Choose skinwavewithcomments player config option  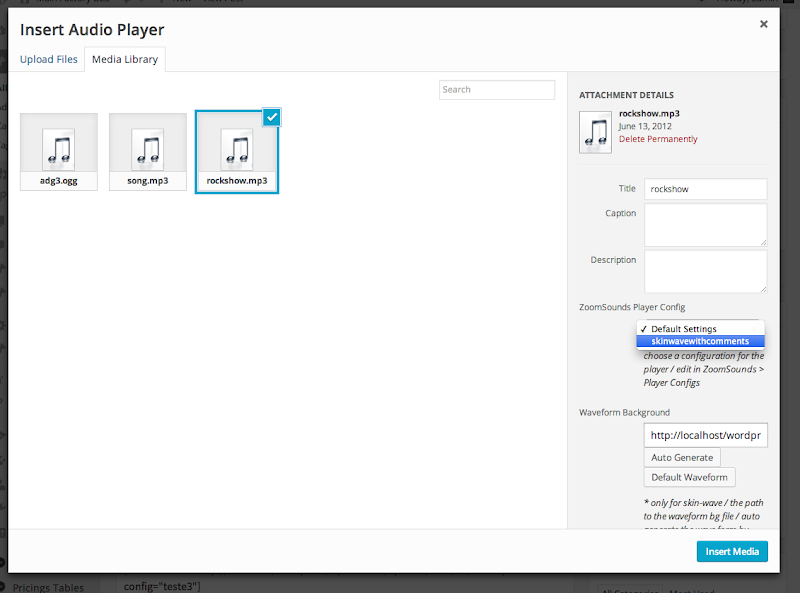click(700, 341)
